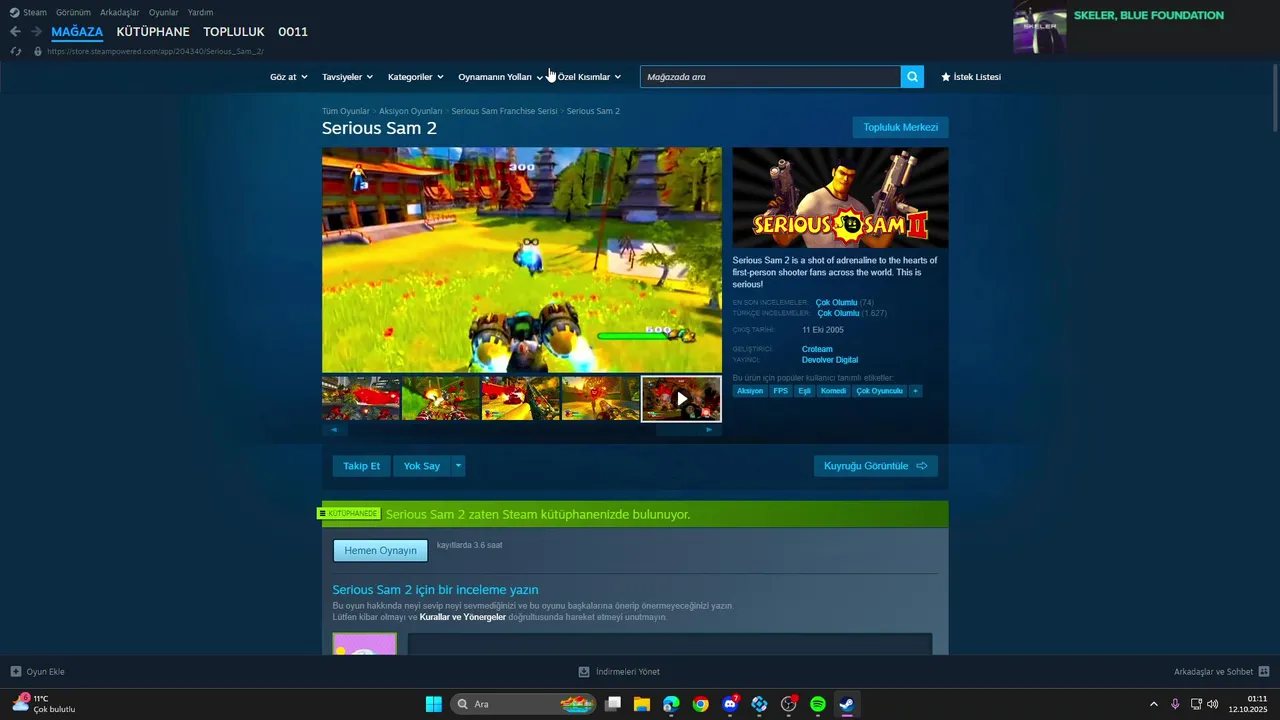
Task: Open the network tray icon
Action: pyautogui.click(x=1196, y=704)
